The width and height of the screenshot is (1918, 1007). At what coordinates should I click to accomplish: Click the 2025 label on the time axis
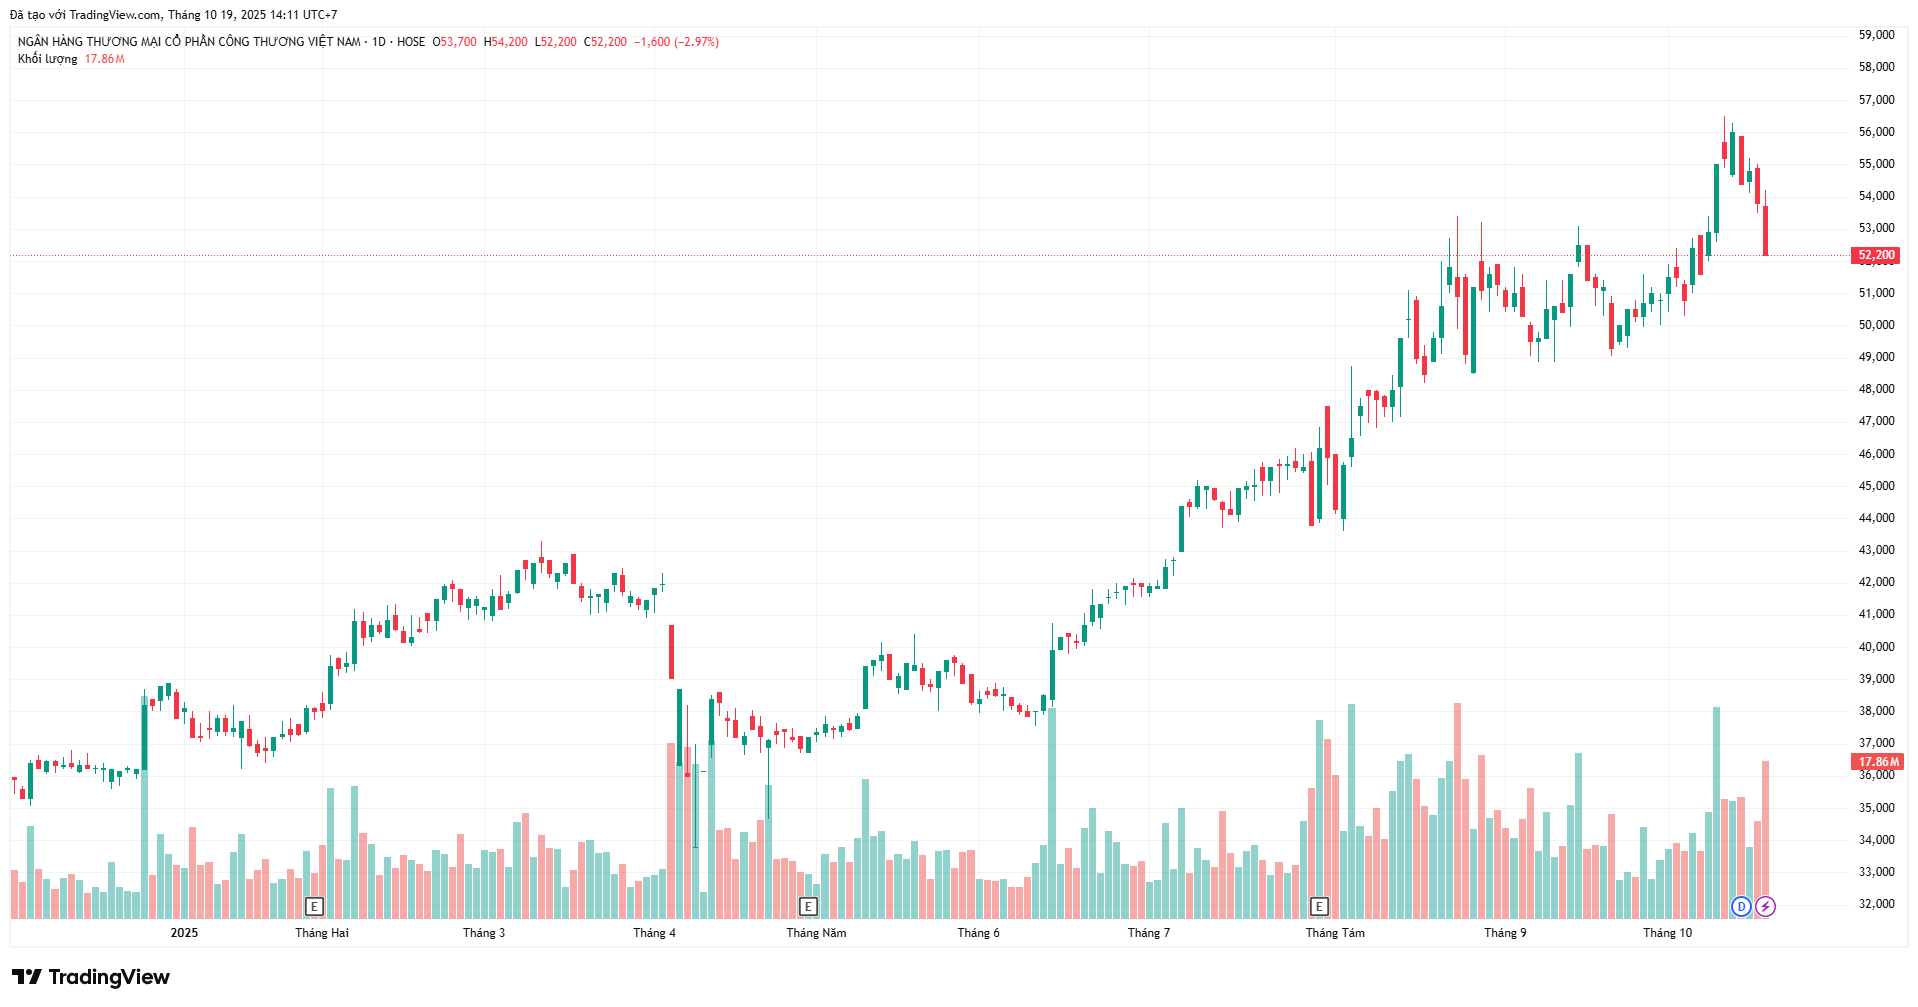[184, 933]
